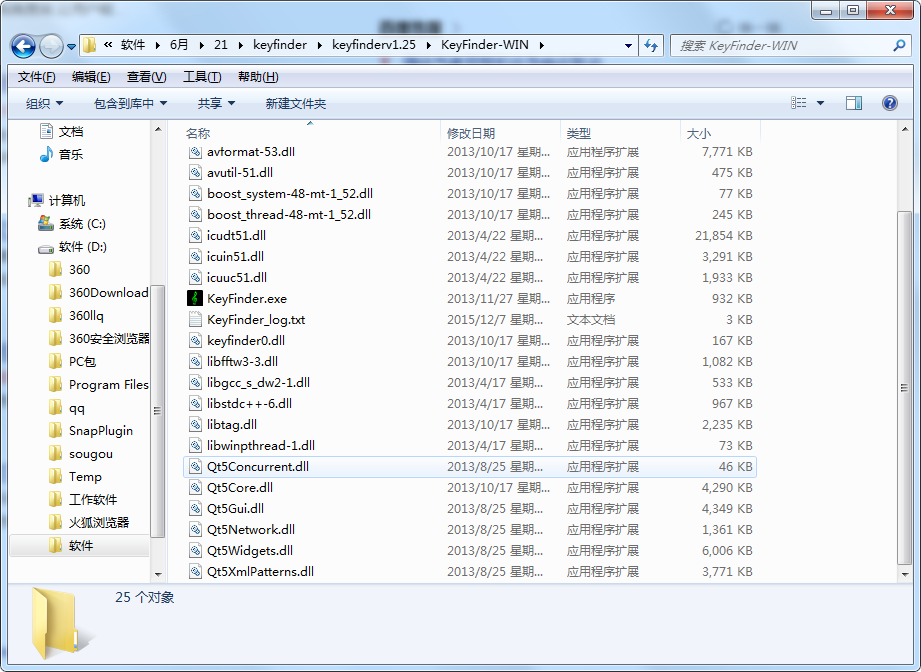The width and height of the screenshot is (921, 672).
Task: Open the 编辑(E) menu
Action: (x=91, y=77)
